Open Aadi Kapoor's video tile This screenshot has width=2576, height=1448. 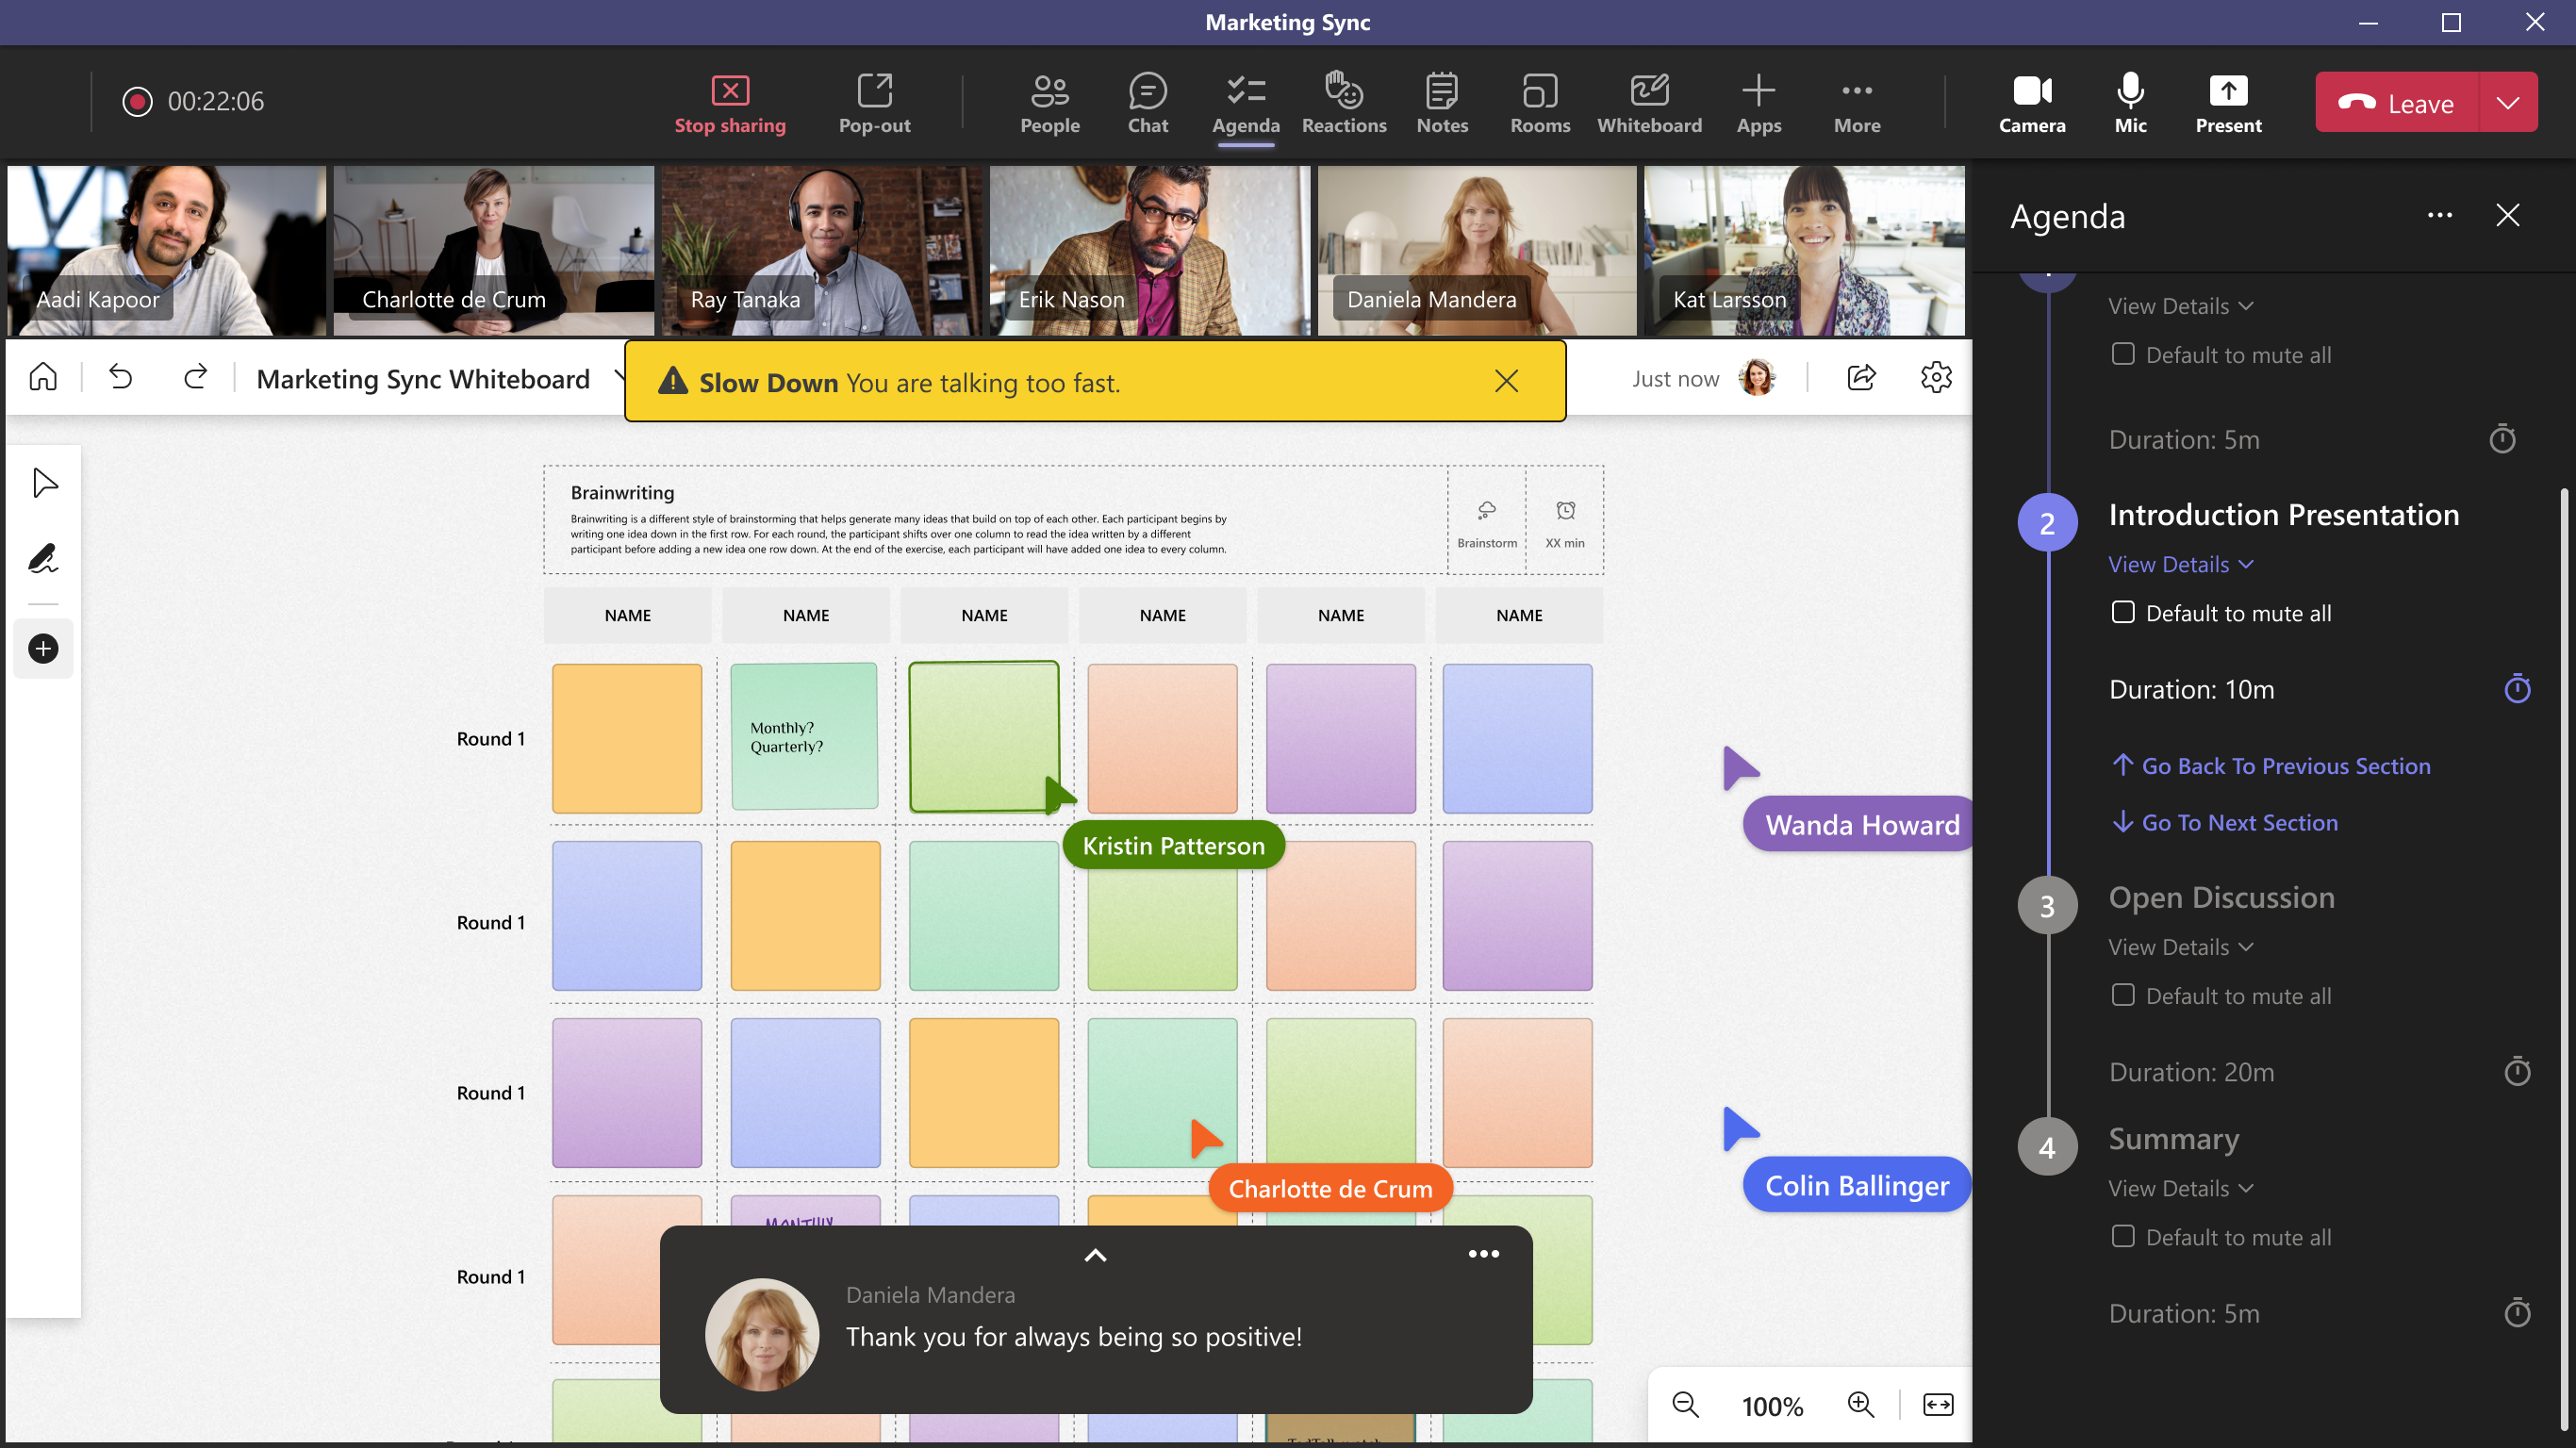(x=167, y=251)
